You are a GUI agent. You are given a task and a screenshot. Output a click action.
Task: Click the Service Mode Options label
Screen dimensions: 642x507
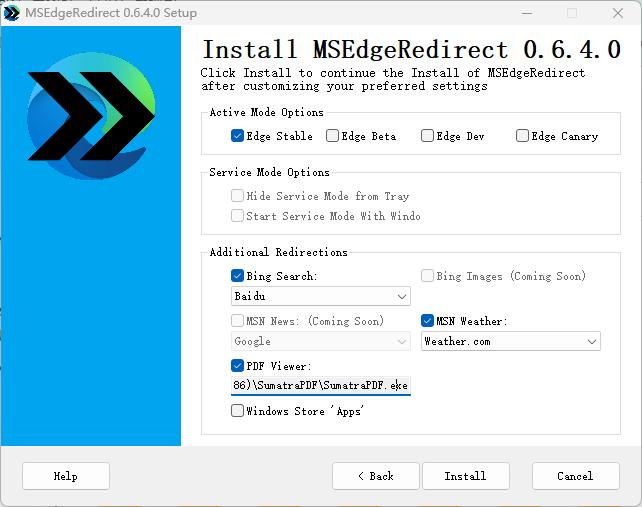point(269,172)
